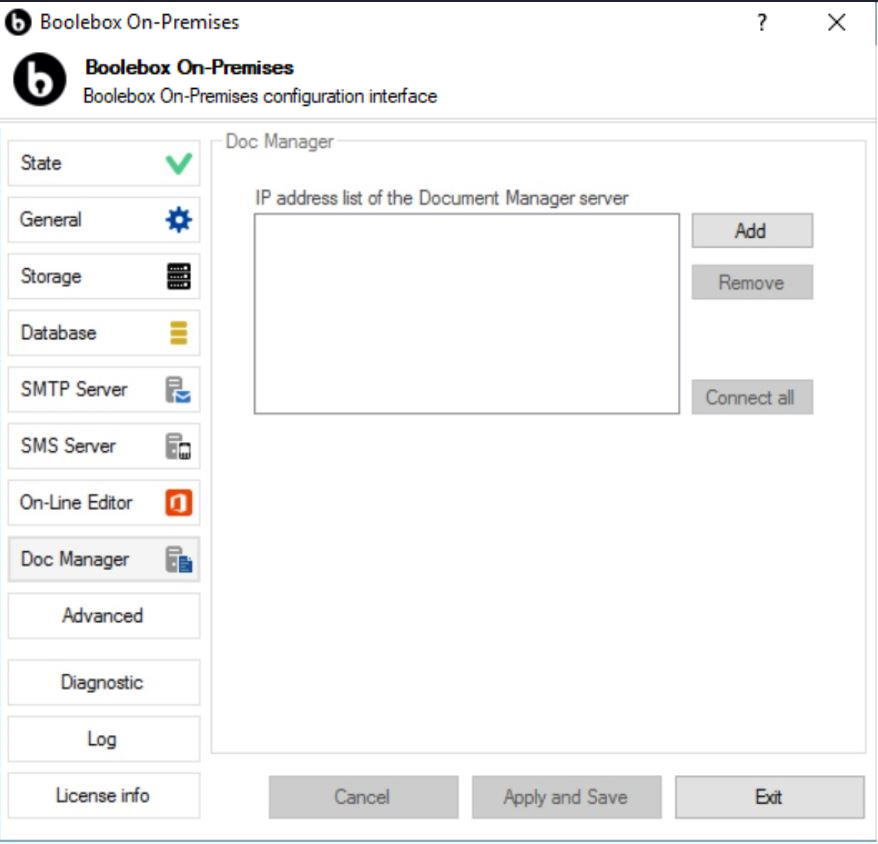Click Apply and Save
The width and height of the screenshot is (878, 844).
[567, 797]
